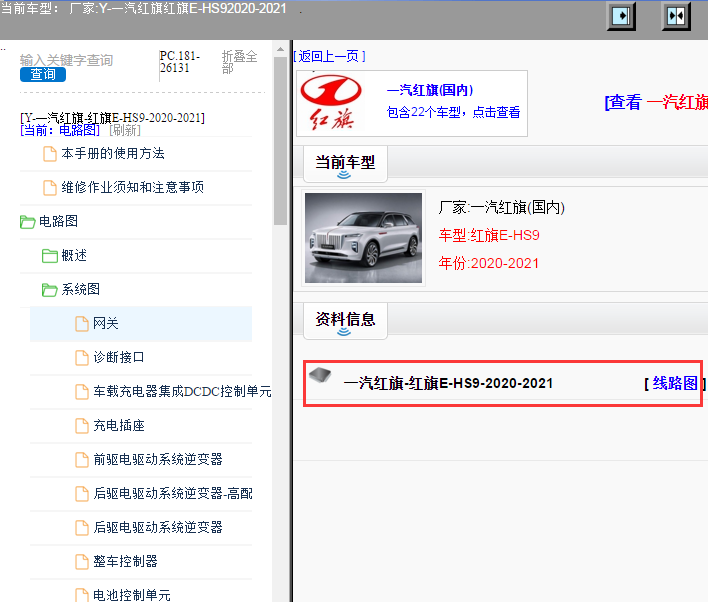Screen dimensions: 708x602
Task: Open the 一汽红旗(国内) brand link
Action: pos(430,90)
